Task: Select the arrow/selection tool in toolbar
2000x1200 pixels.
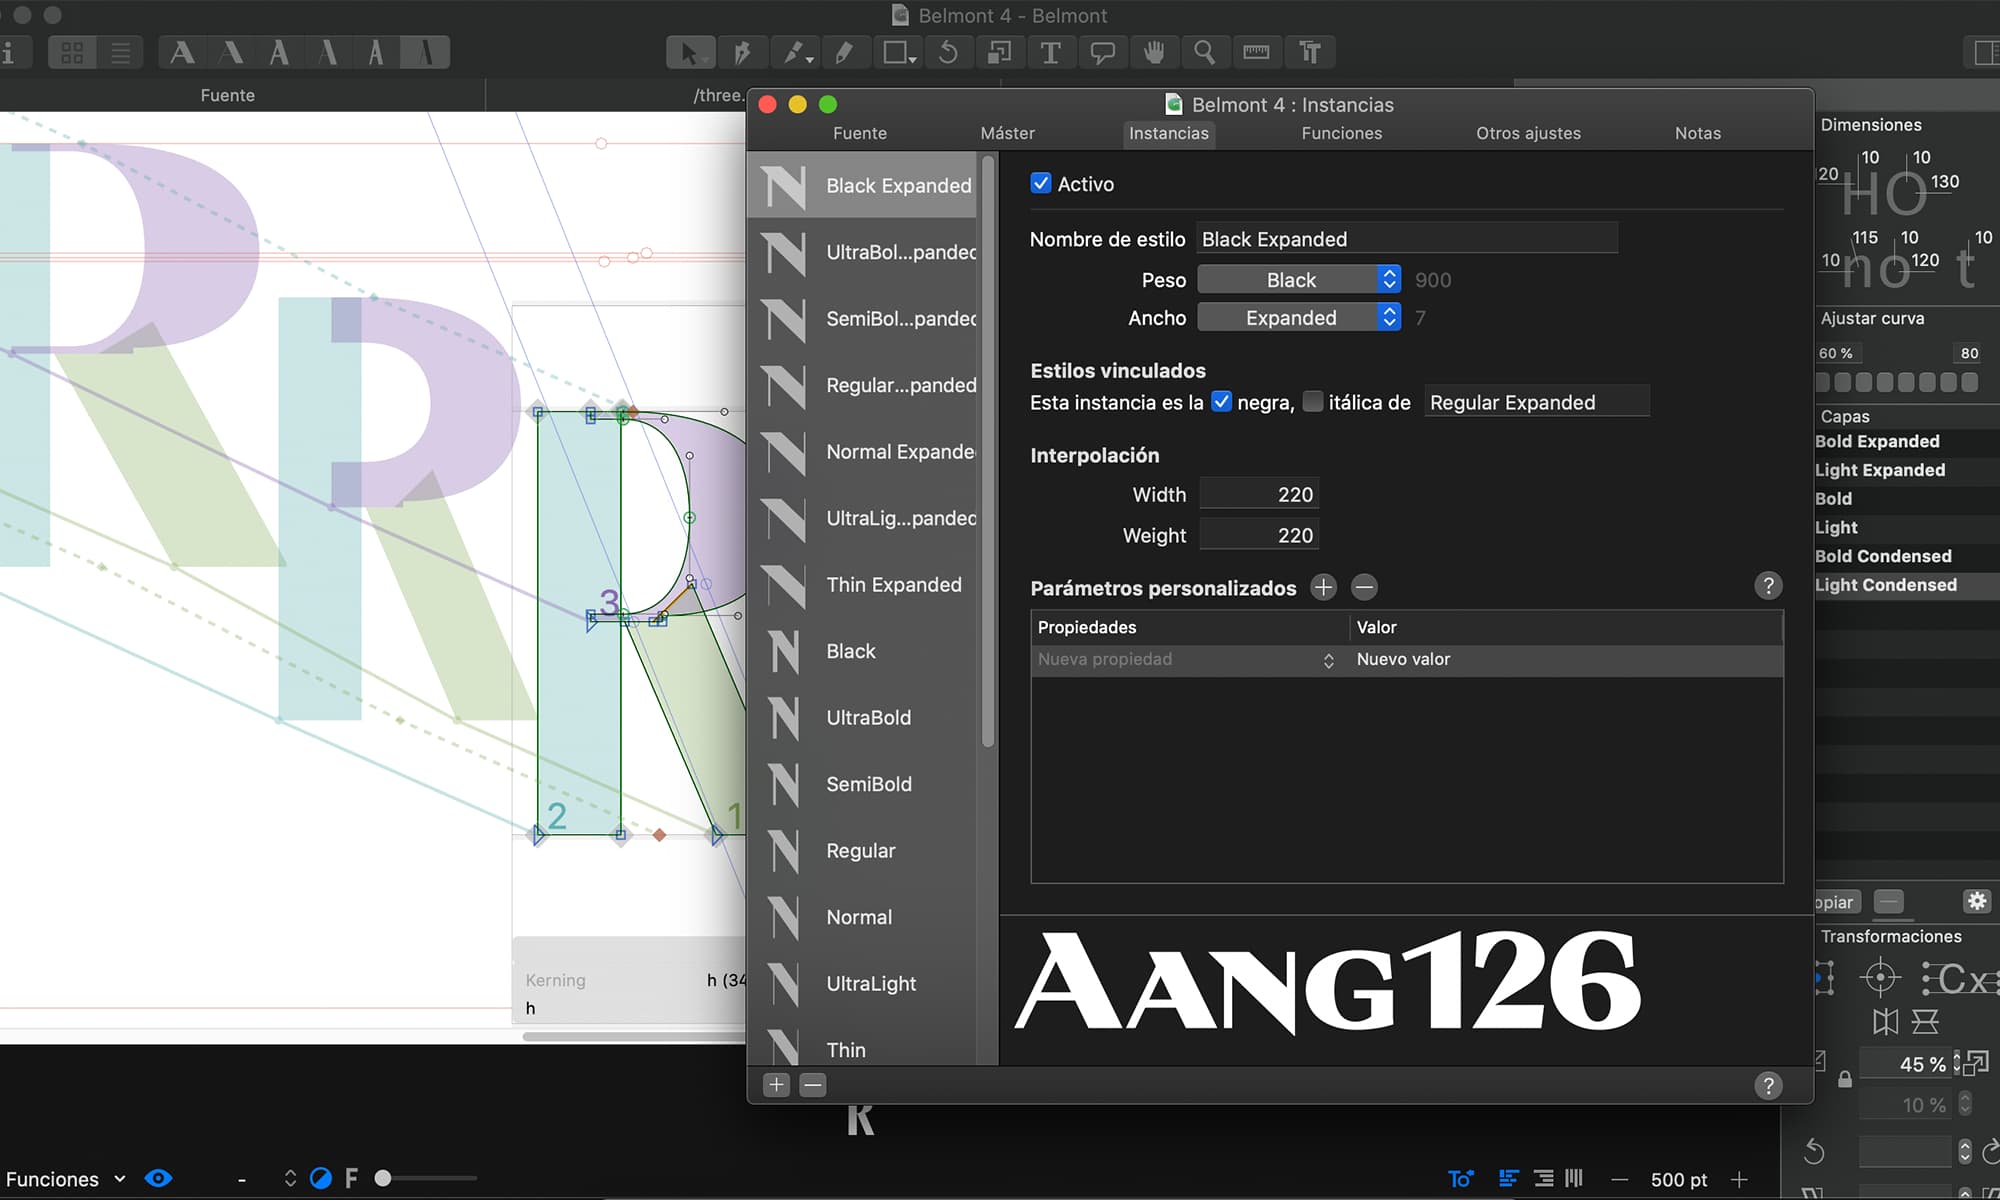Action: pos(689,53)
